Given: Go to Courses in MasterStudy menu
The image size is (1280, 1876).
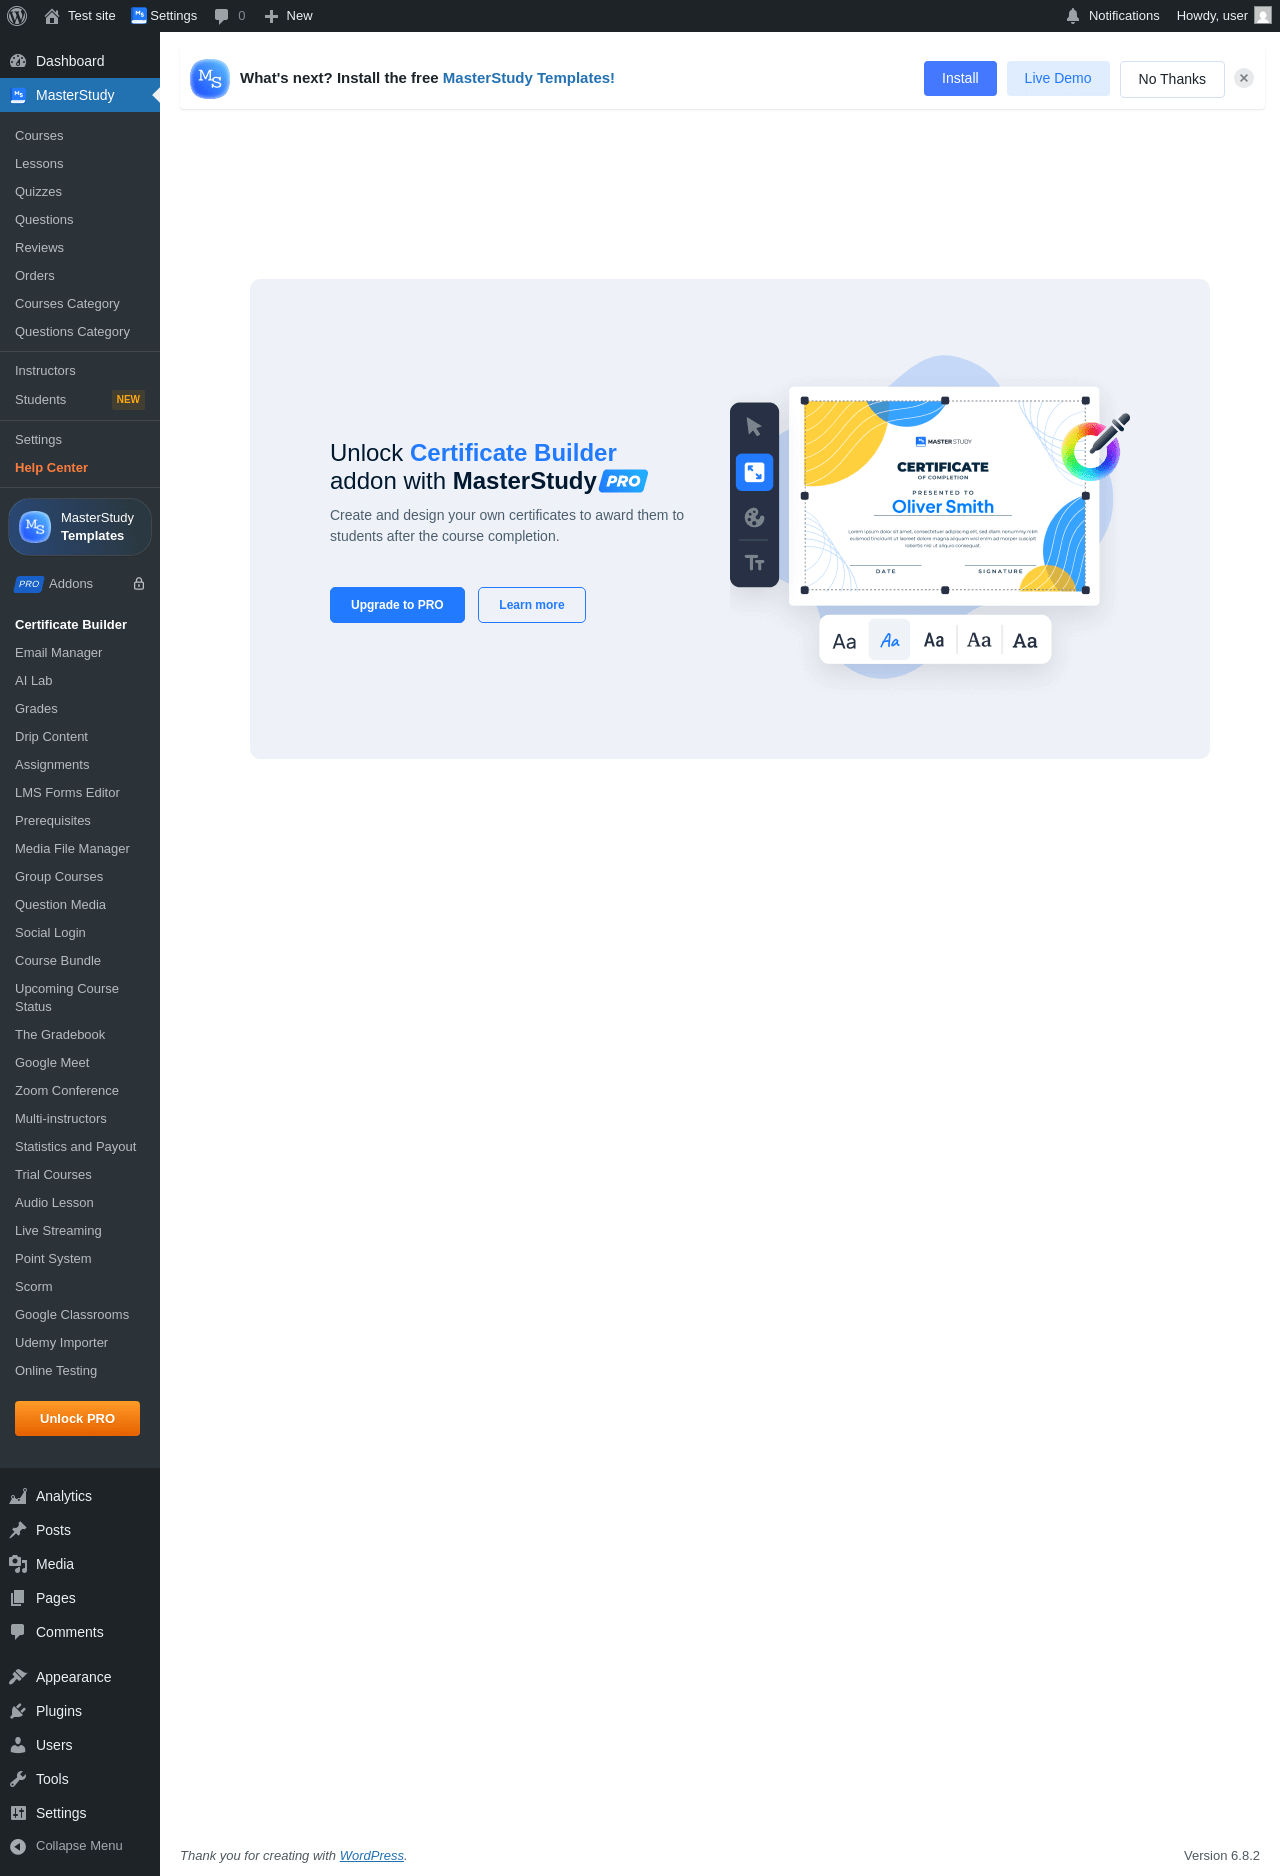Looking at the screenshot, I should click(39, 136).
